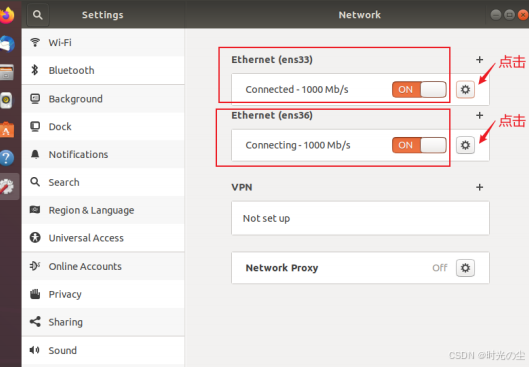Open the Bluetooth settings panel
Screen dimensions: 529x367
click(103, 70)
